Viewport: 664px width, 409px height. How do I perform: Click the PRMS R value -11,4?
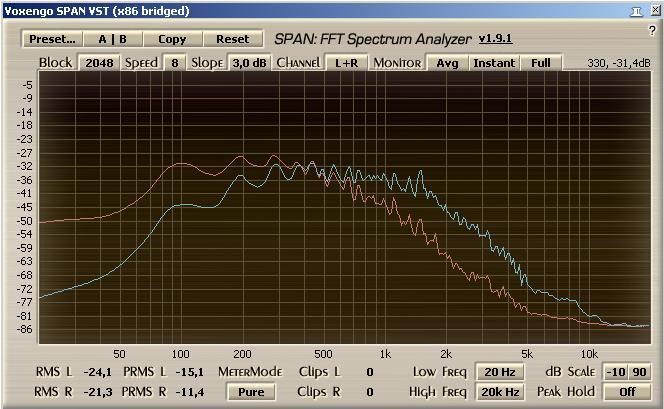pos(189,392)
